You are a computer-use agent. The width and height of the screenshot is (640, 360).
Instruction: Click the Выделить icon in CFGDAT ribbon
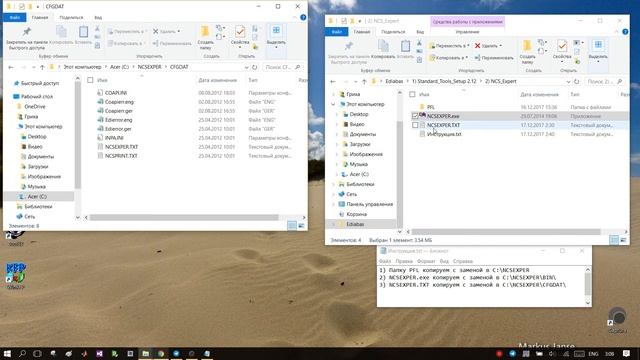coord(276,31)
